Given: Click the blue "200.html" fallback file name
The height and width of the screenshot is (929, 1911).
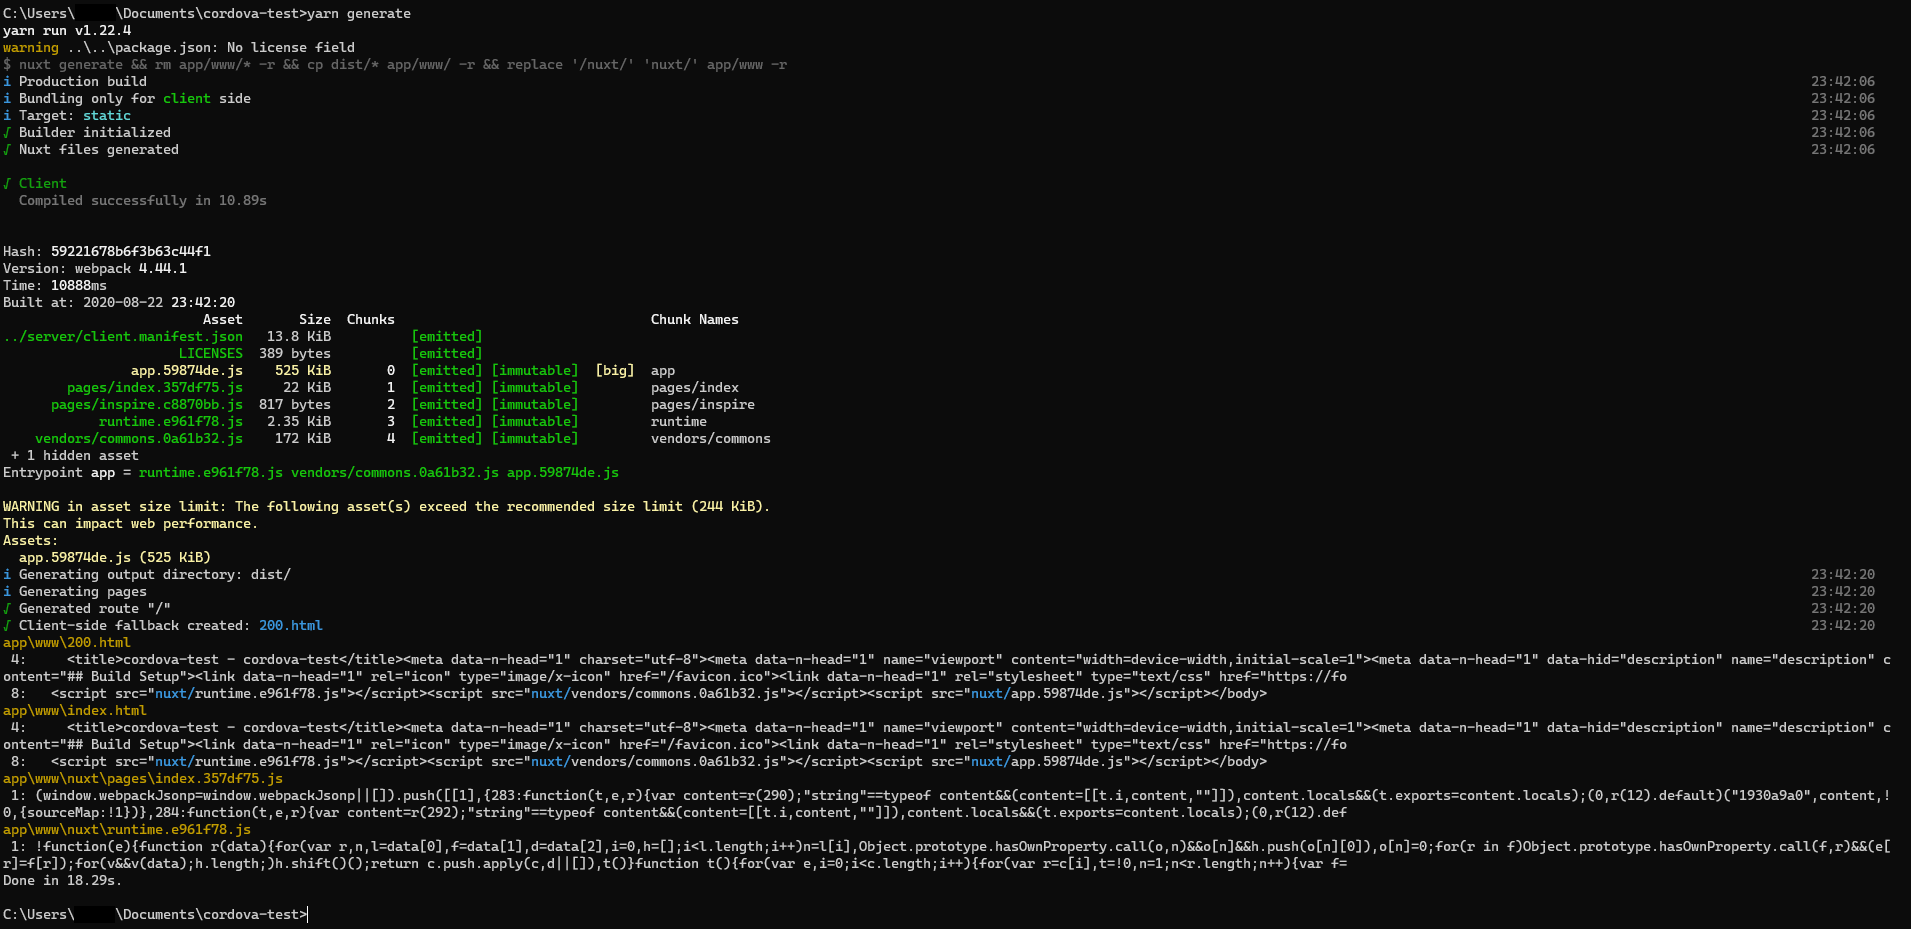Looking at the screenshot, I should [x=291, y=625].
